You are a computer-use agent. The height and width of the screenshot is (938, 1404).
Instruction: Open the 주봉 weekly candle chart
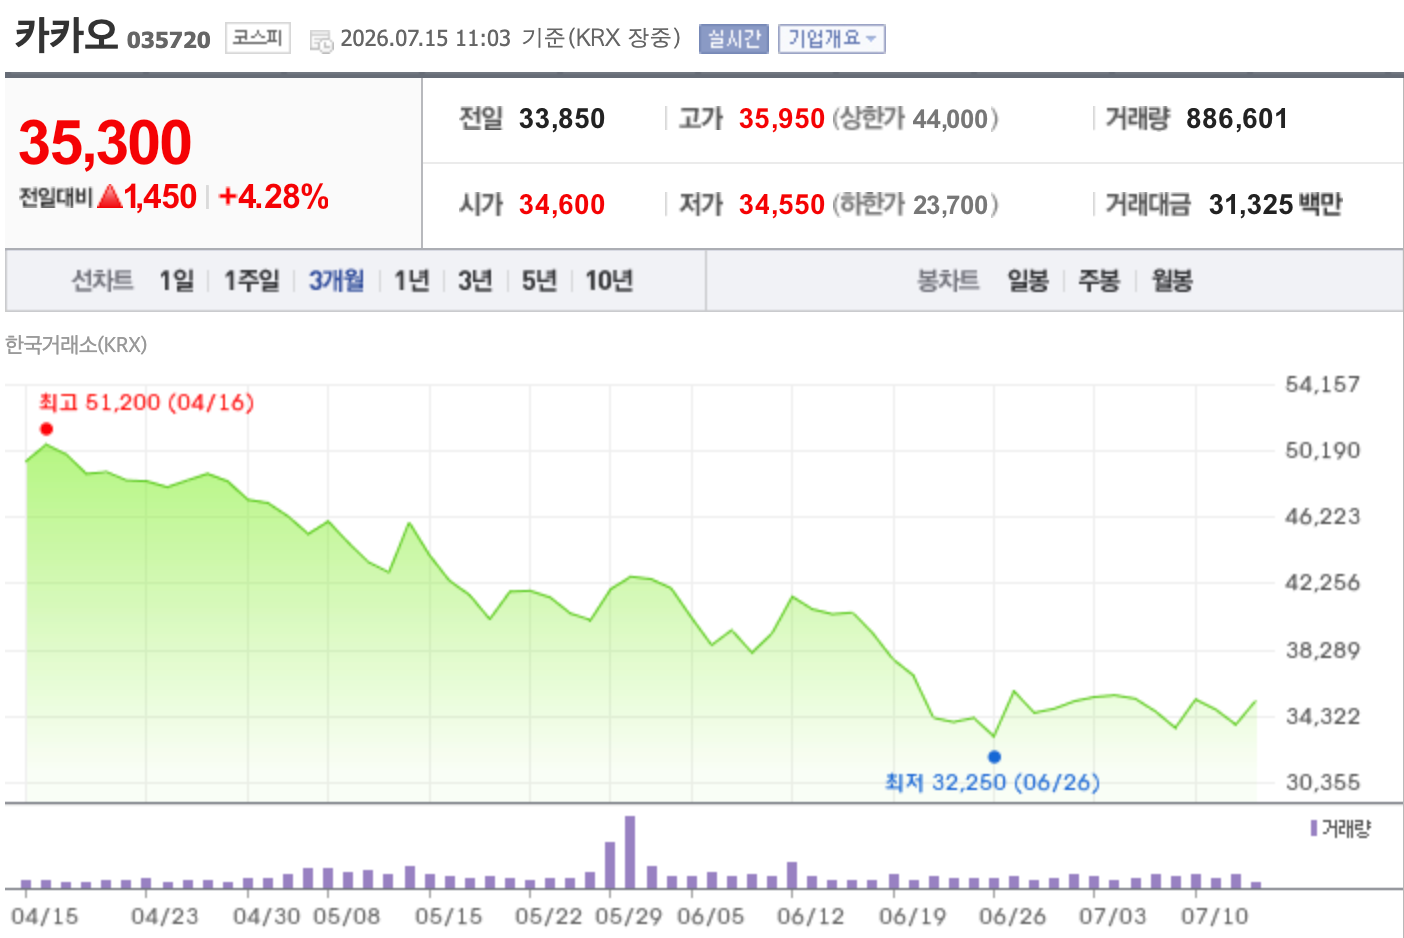(x=1099, y=280)
